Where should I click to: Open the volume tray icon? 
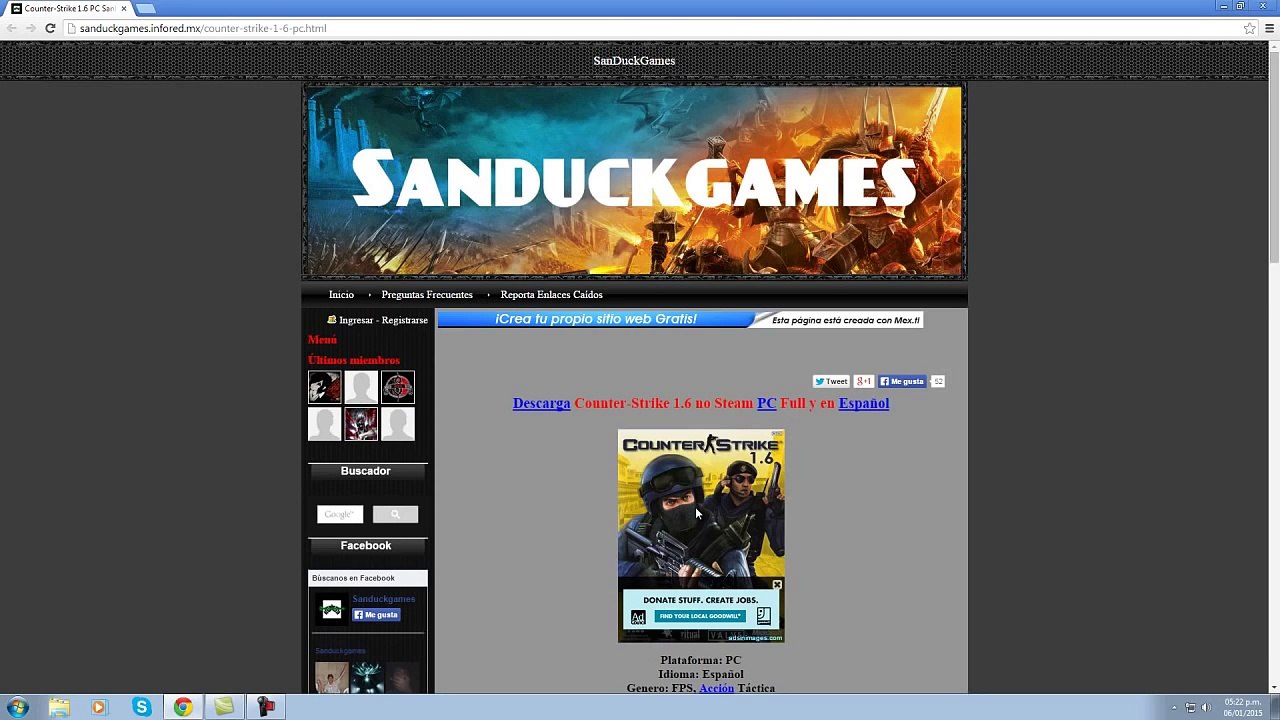coord(1206,708)
